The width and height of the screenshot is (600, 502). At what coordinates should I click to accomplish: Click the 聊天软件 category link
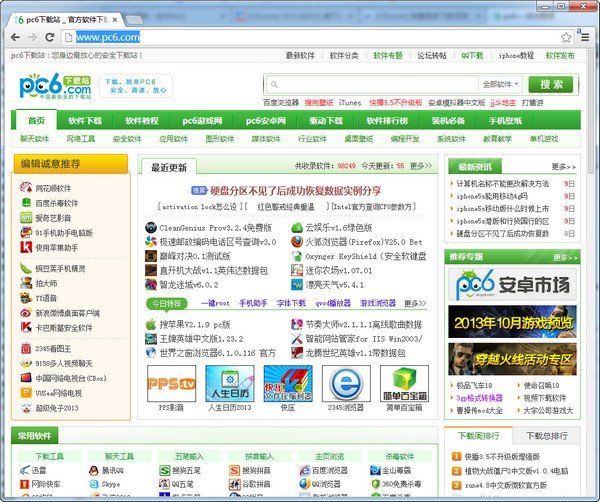tap(34, 139)
